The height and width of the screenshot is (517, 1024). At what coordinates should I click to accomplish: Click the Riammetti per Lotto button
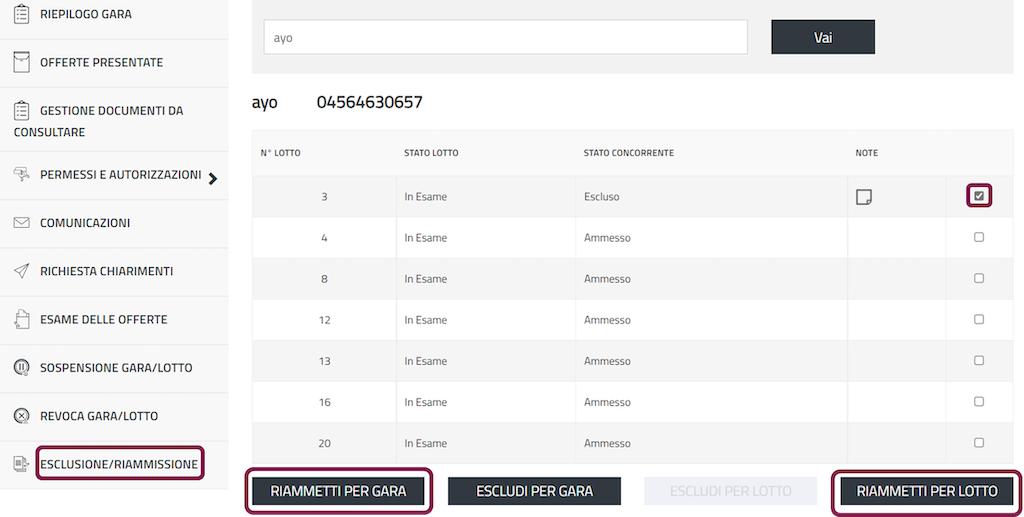(927, 491)
